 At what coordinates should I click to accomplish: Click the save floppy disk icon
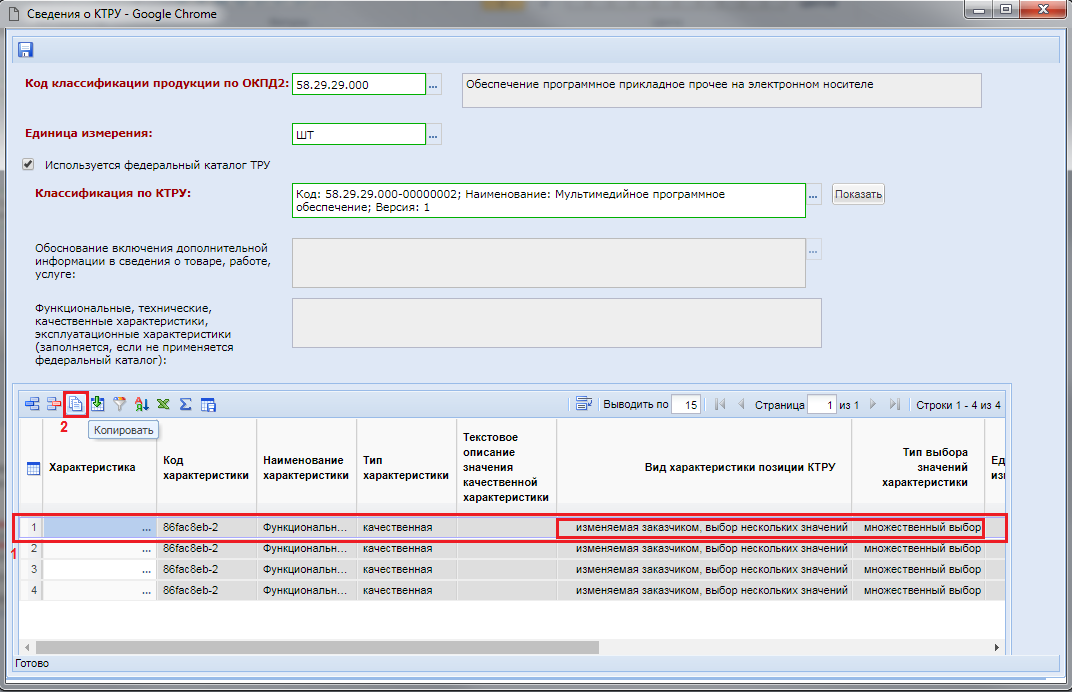coord(25,50)
